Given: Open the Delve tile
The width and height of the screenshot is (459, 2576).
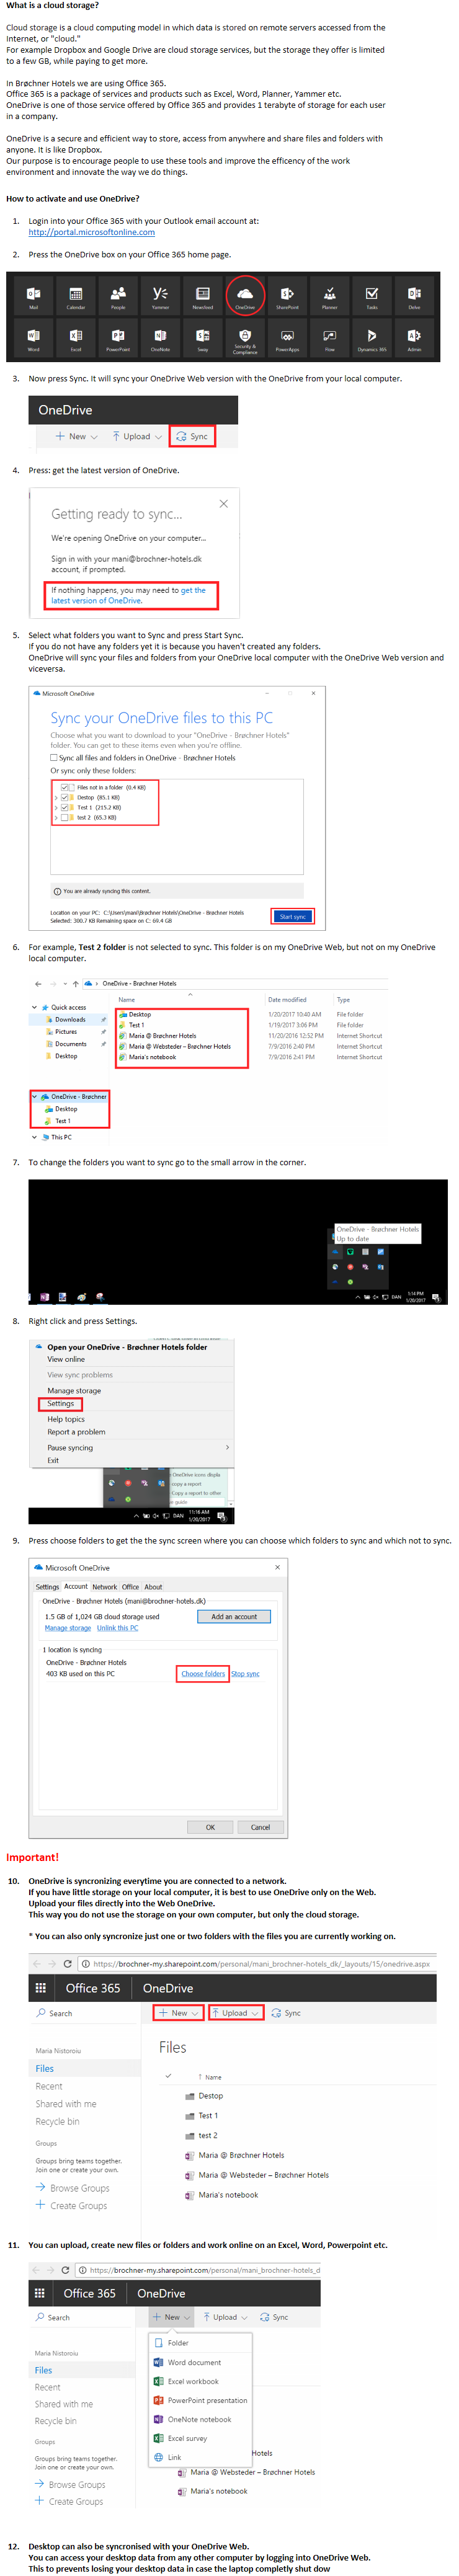Looking at the screenshot, I should coord(414,296).
